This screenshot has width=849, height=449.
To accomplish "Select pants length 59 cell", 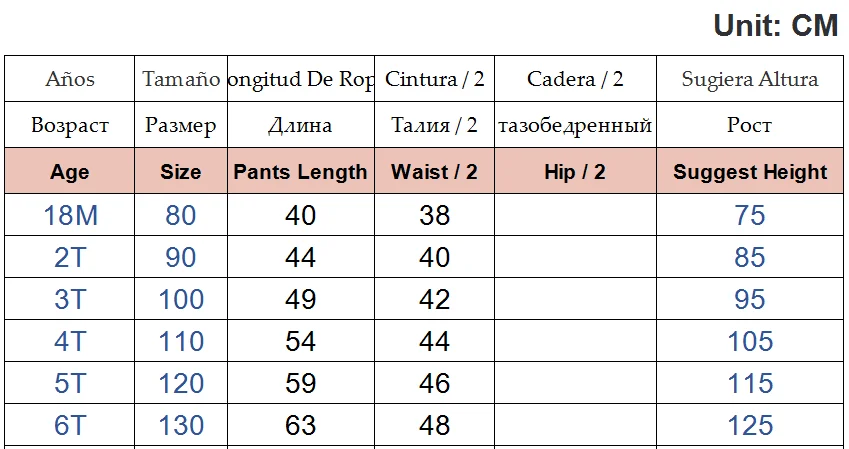I will click(x=300, y=383).
